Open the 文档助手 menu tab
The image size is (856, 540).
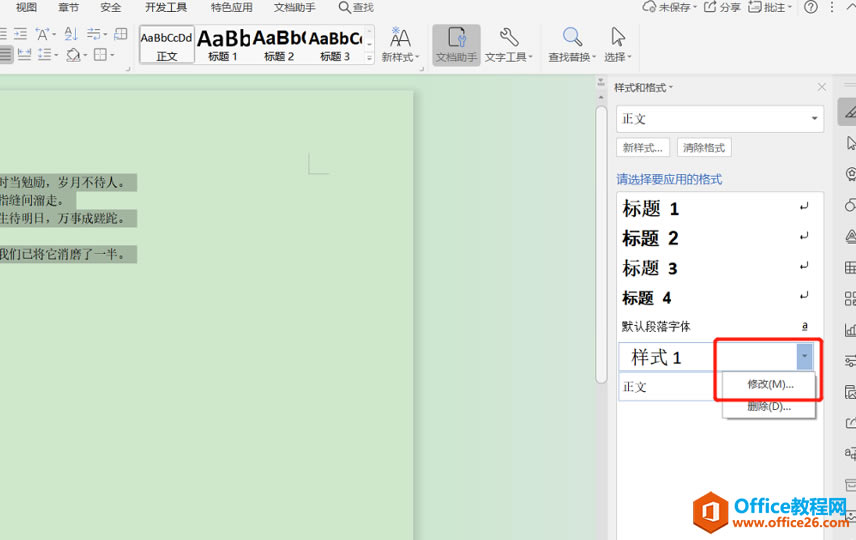click(294, 7)
